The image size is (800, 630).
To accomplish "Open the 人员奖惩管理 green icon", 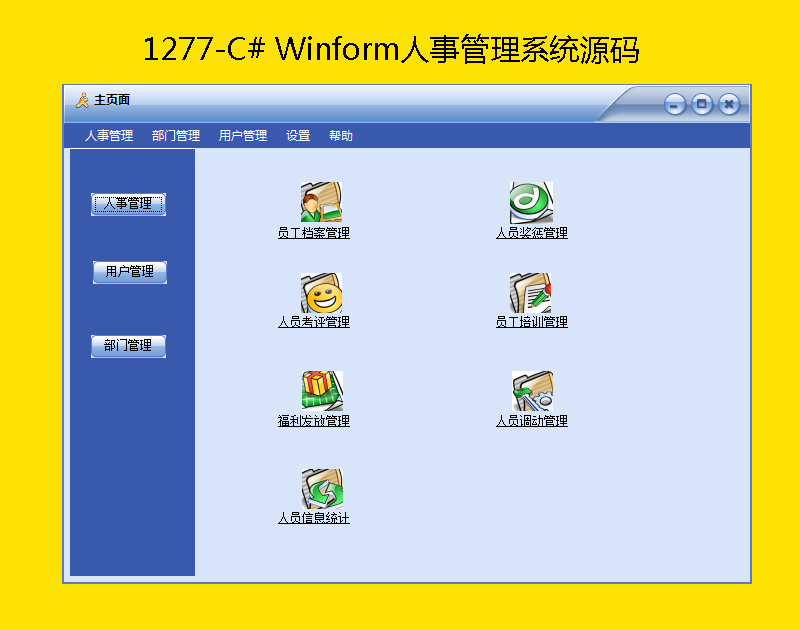I will pyautogui.click(x=531, y=202).
